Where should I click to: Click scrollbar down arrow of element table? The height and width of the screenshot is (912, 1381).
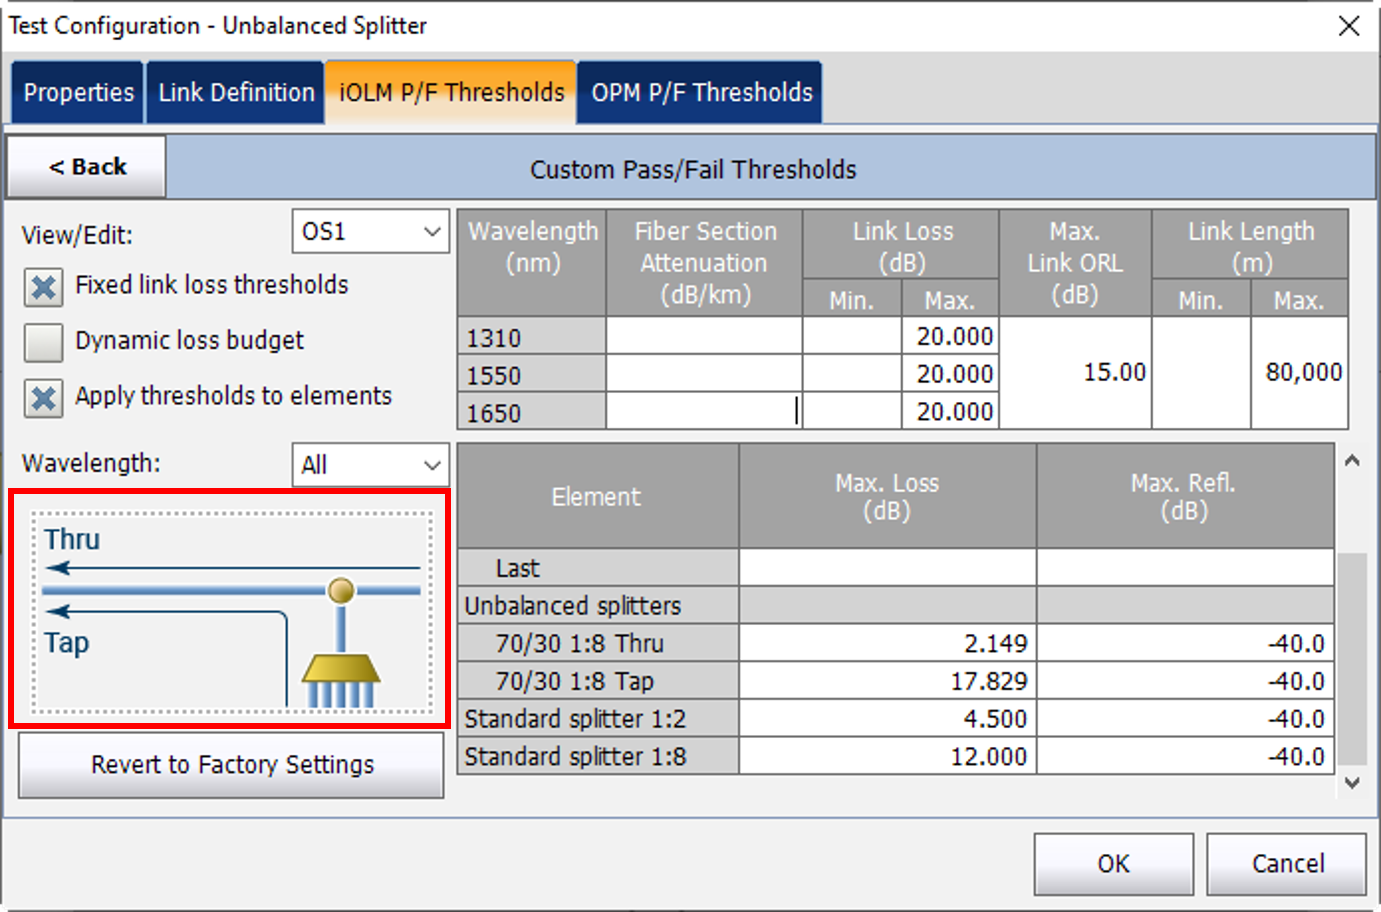(x=1352, y=783)
